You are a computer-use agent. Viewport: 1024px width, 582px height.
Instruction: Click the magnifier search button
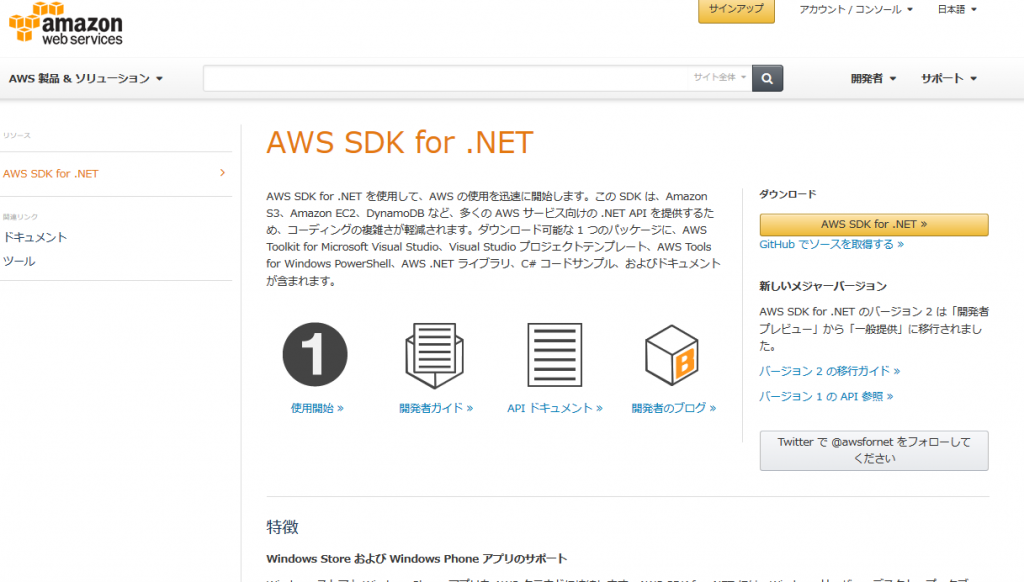point(767,78)
